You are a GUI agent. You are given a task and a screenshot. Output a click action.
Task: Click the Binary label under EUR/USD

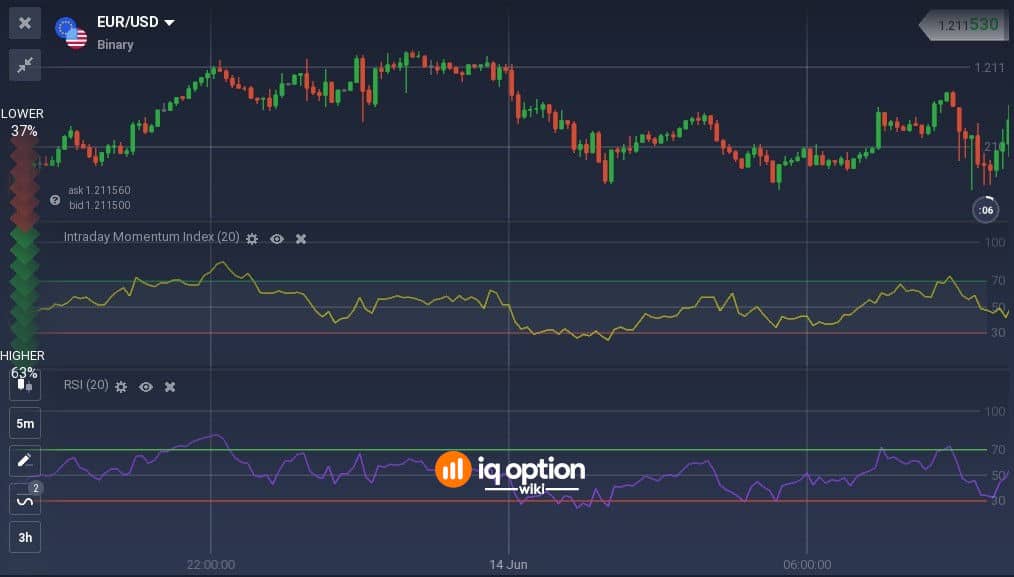click(x=115, y=45)
